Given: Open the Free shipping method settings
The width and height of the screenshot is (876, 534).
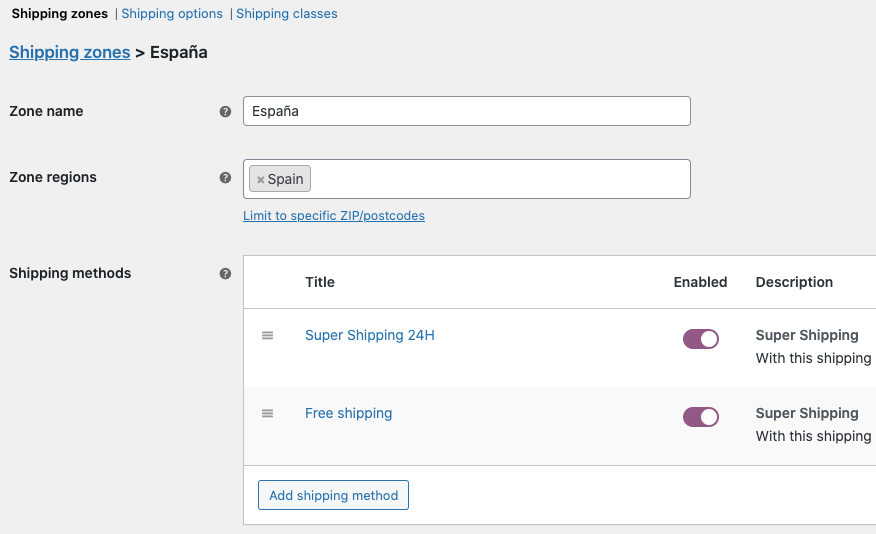Looking at the screenshot, I should (349, 413).
